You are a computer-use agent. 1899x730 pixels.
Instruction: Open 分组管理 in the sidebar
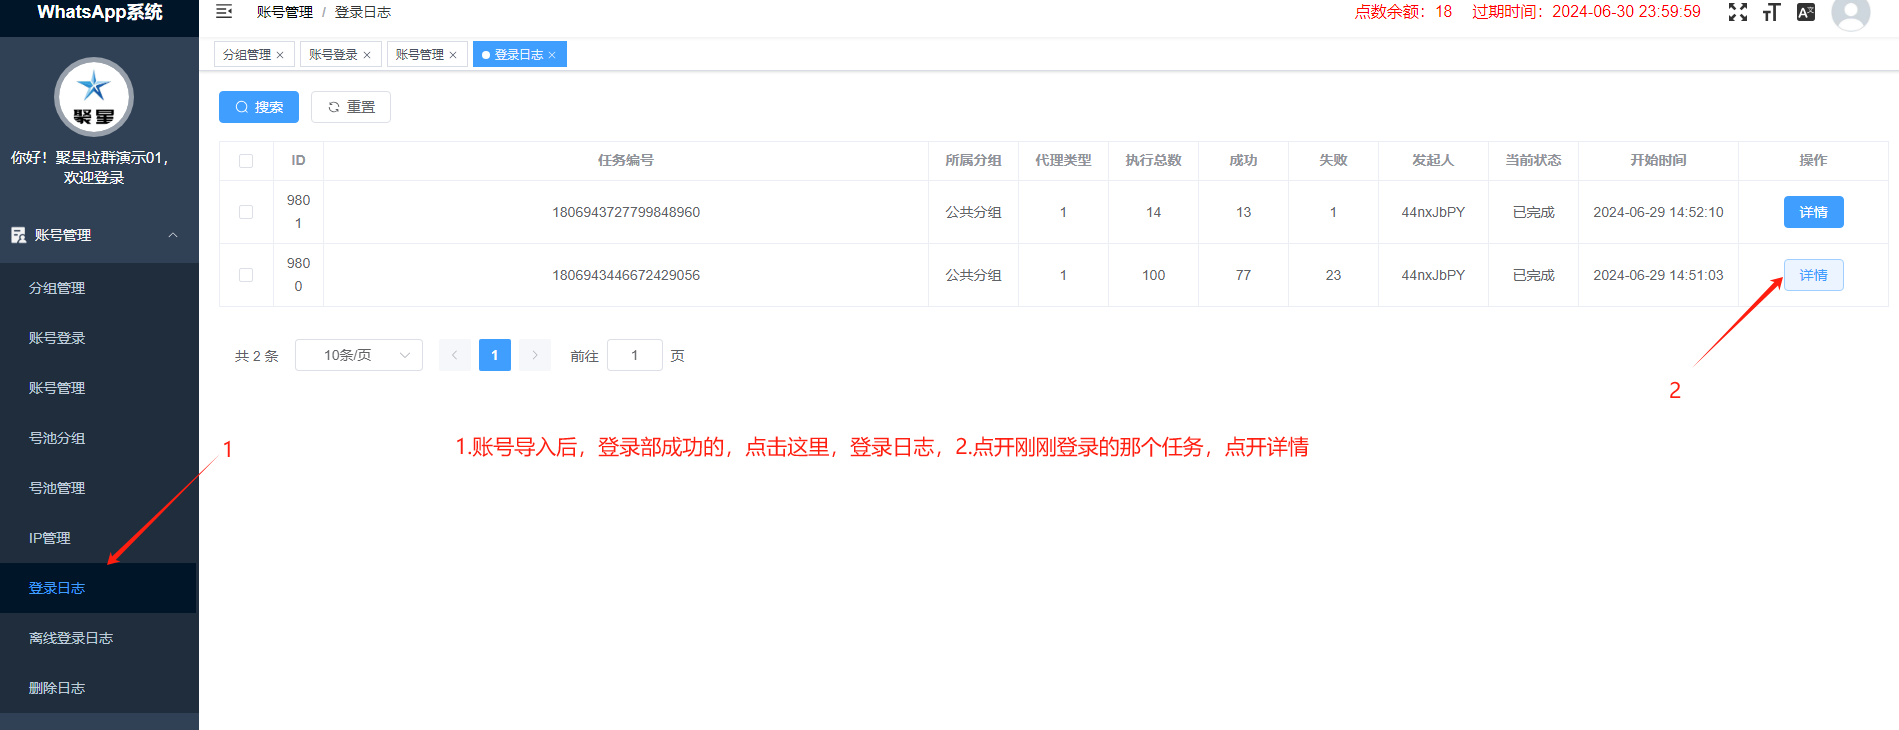(98, 288)
